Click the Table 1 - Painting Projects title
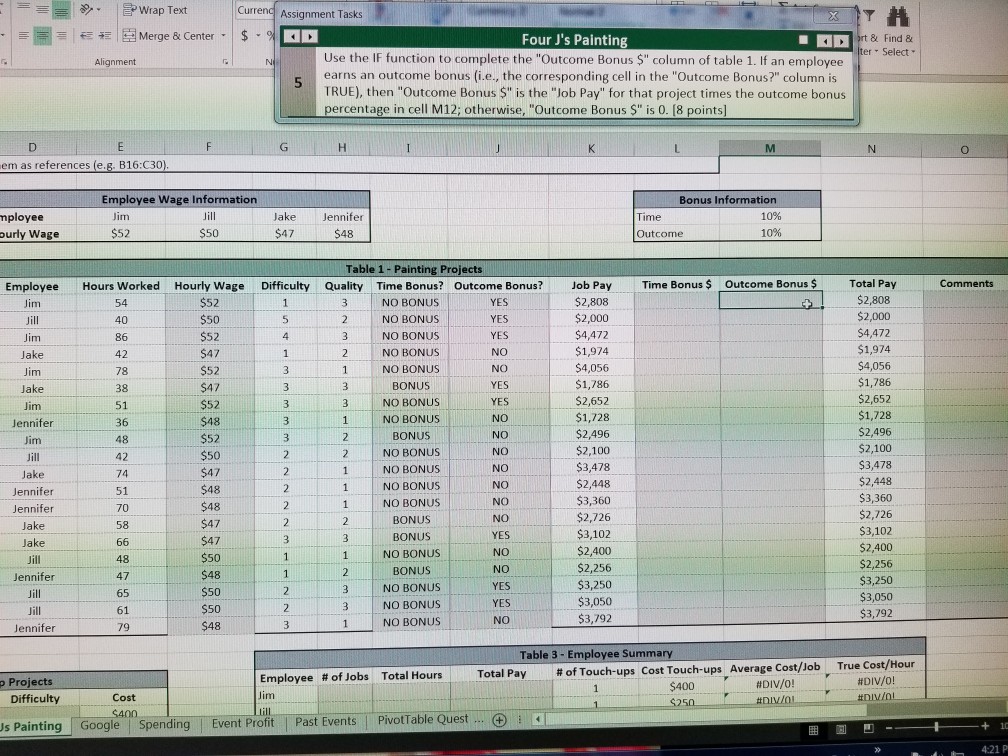1008x756 pixels. pyautogui.click(x=413, y=269)
